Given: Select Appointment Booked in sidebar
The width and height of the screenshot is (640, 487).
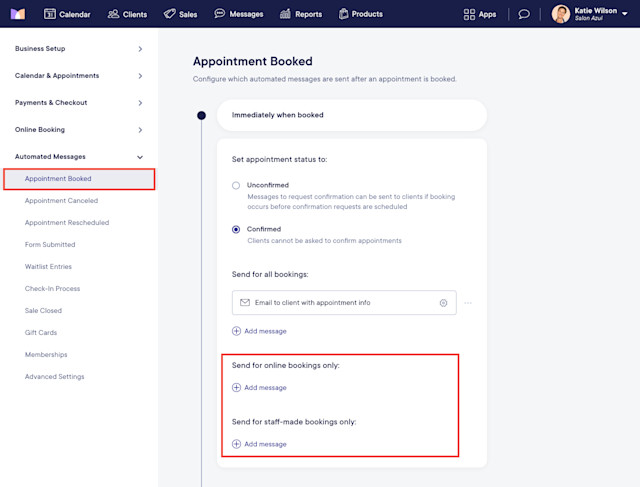Looking at the screenshot, I should (79, 179).
